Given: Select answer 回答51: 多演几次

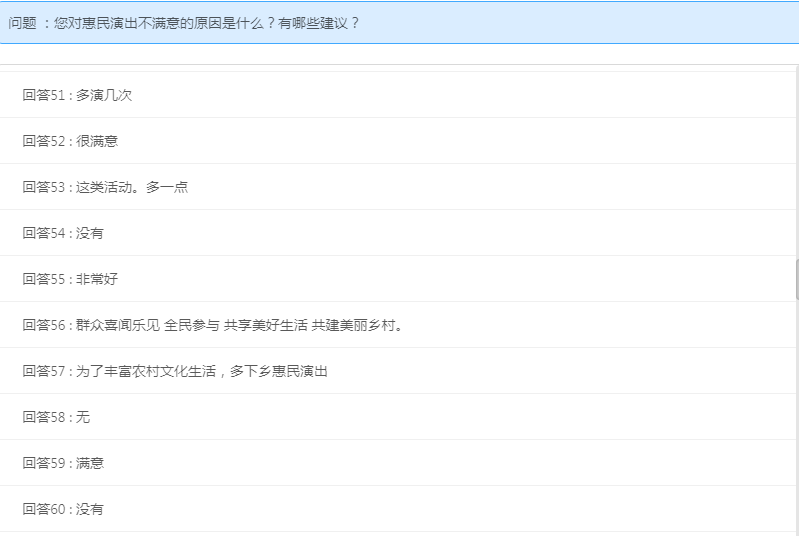Looking at the screenshot, I should pos(398,95).
